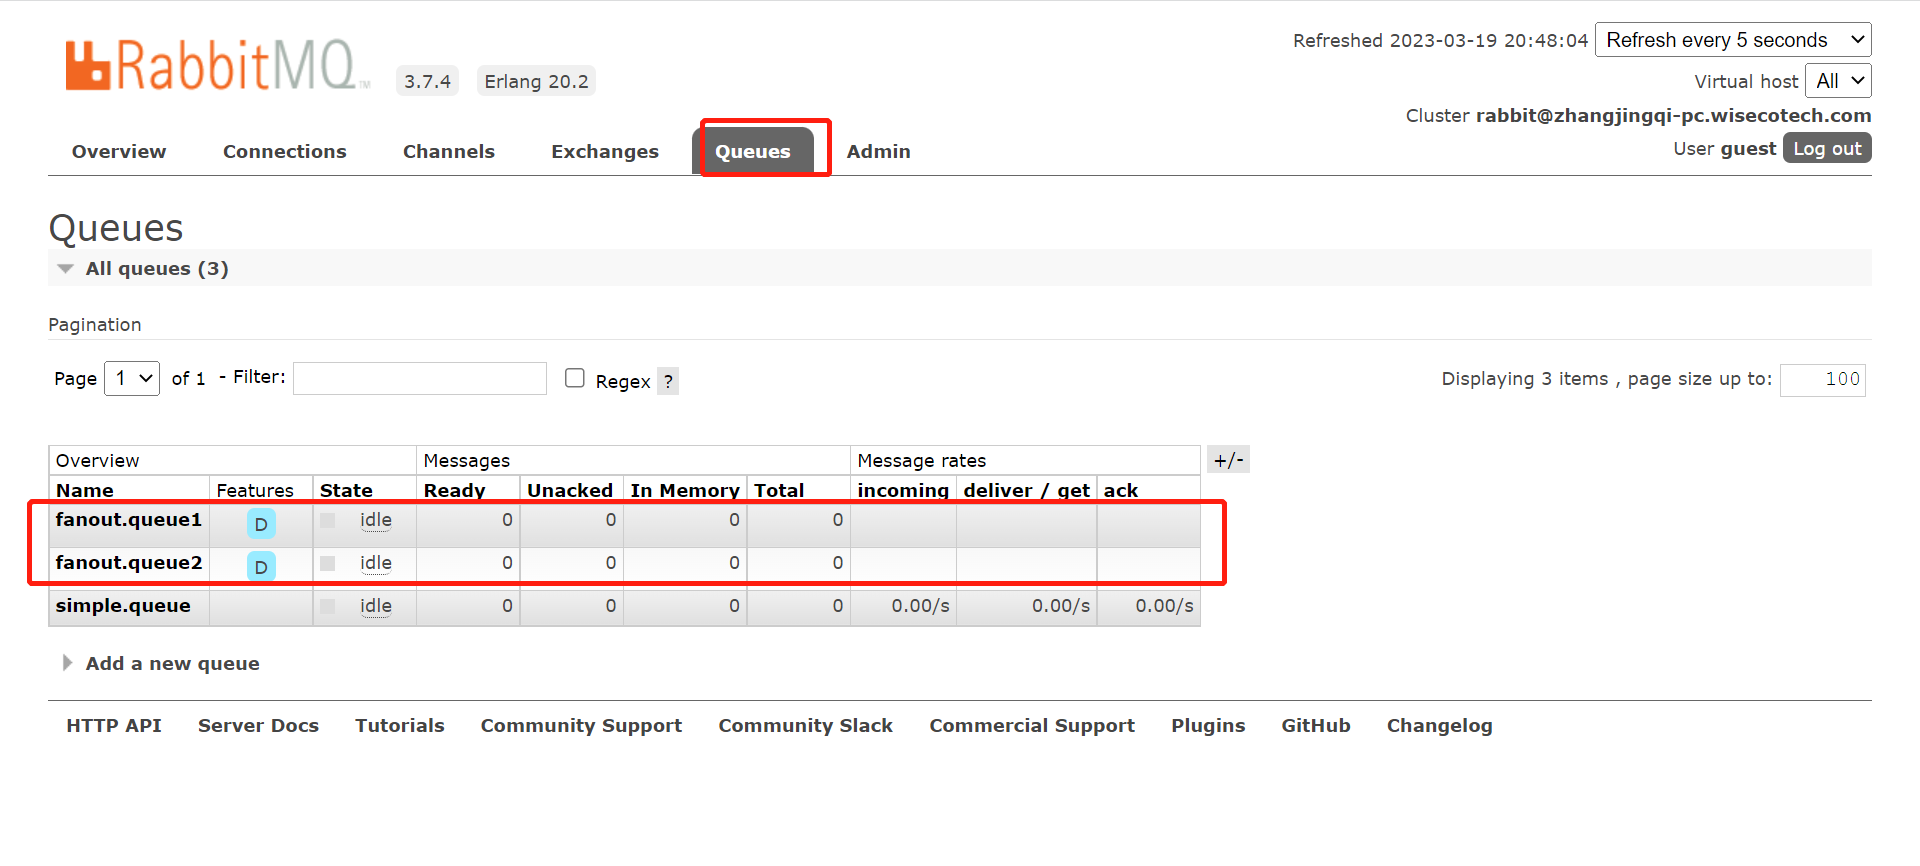Screen dimensions: 1920x866
Task: Open the simple.queue queue details
Action: click(x=123, y=605)
